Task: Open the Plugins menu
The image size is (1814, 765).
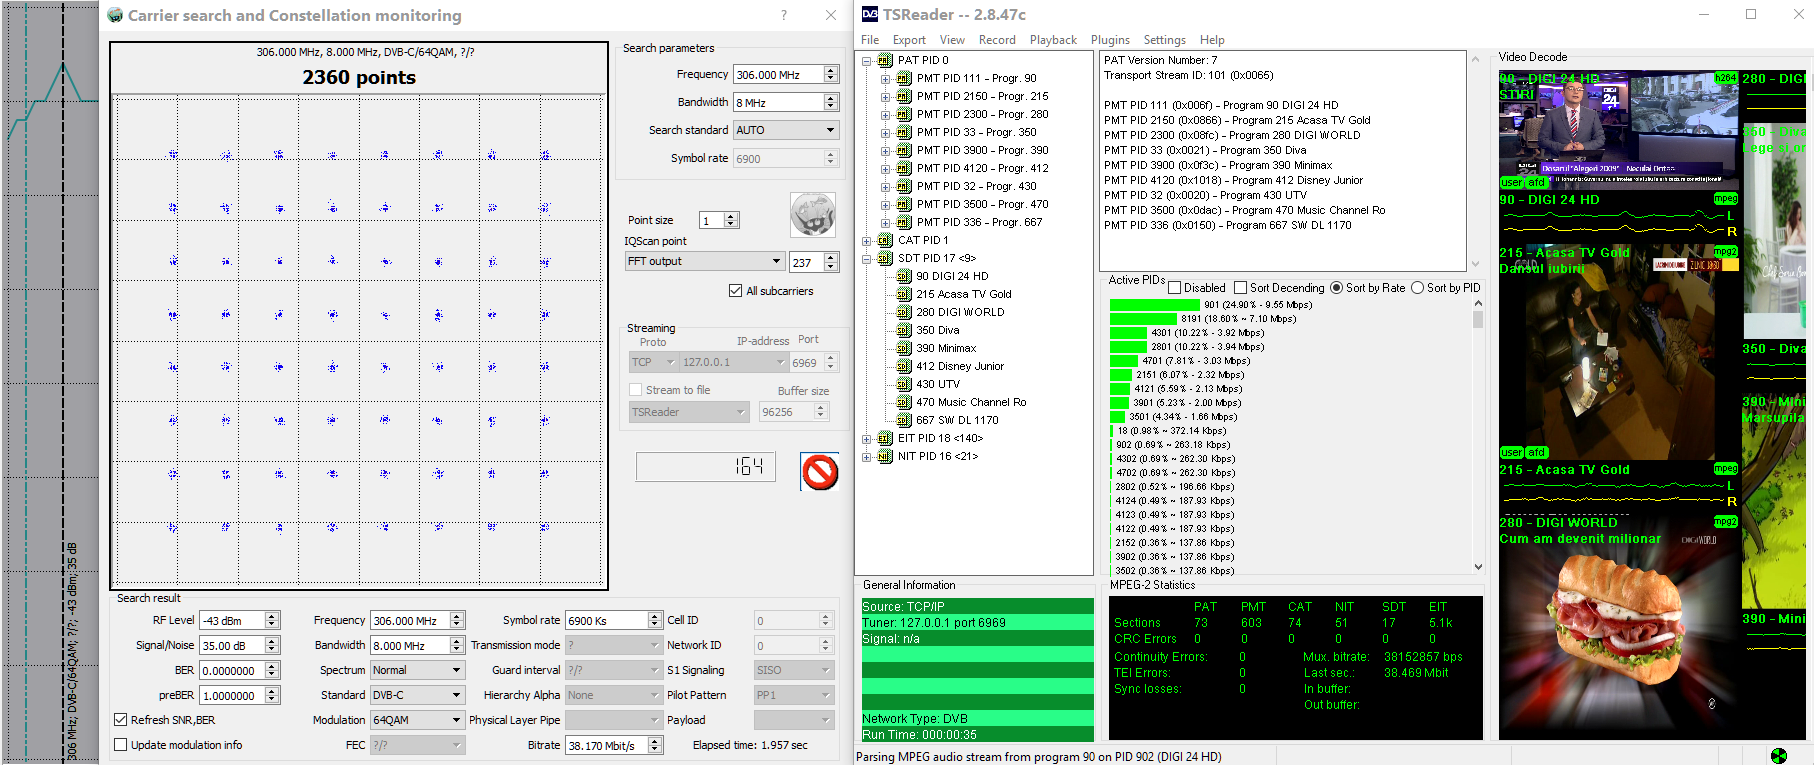Action: 1110,40
